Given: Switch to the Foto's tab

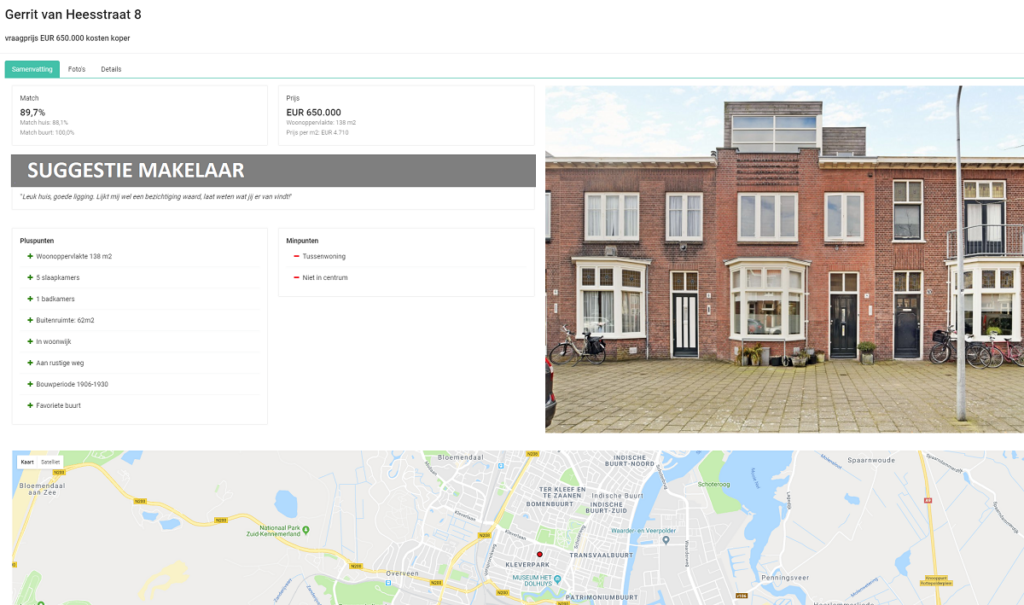Looking at the screenshot, I should [76, 69].
